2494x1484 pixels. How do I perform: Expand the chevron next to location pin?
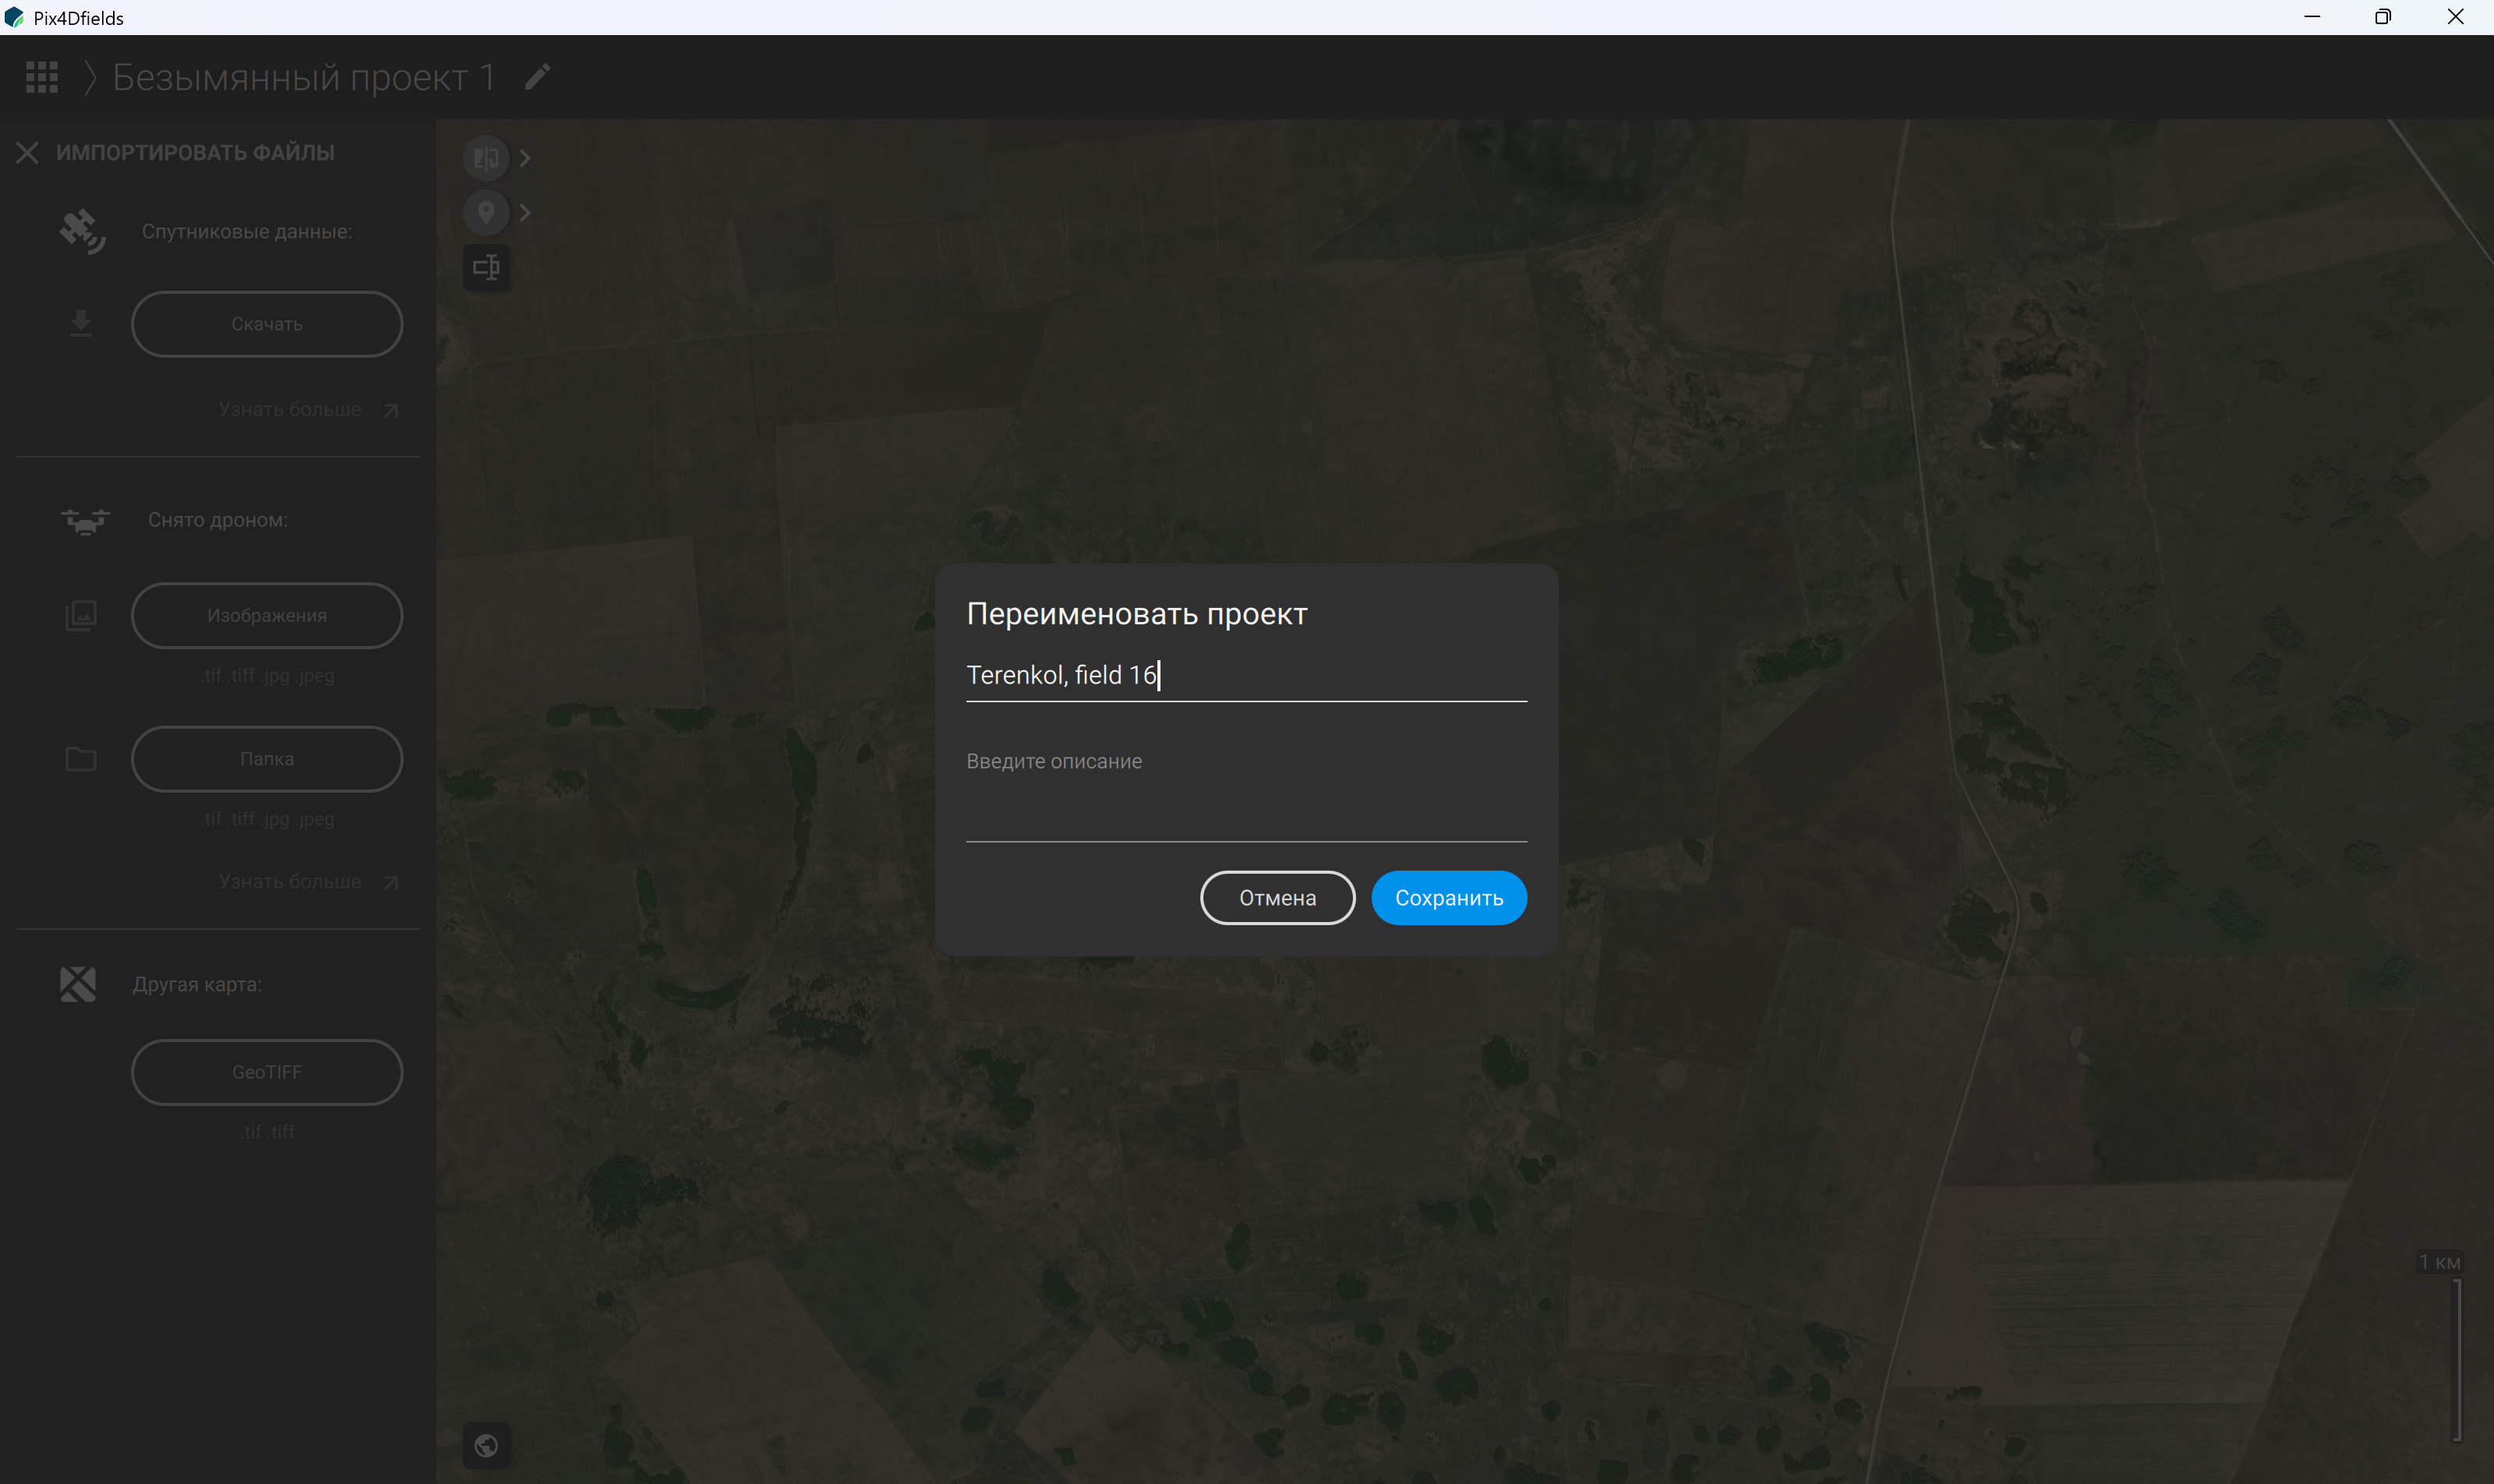[x=525, y=212]
